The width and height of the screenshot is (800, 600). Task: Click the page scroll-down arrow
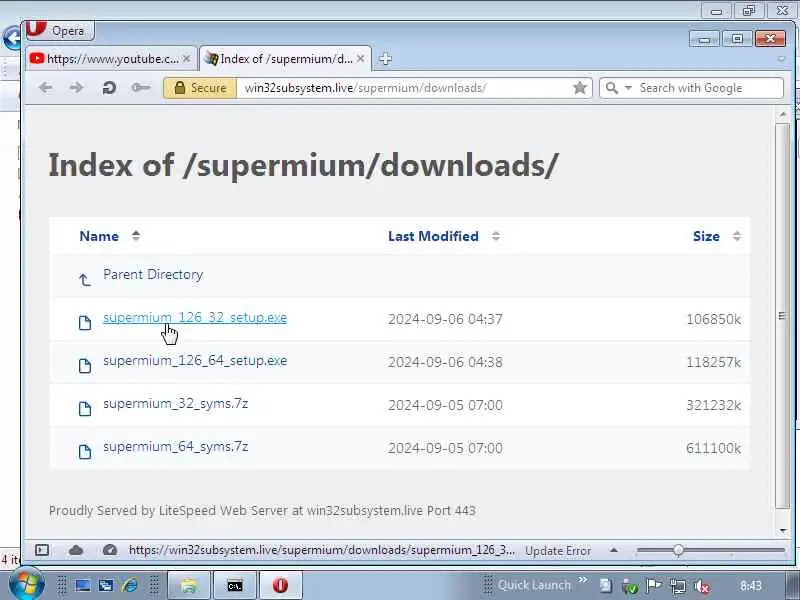[x=783, y=531]
